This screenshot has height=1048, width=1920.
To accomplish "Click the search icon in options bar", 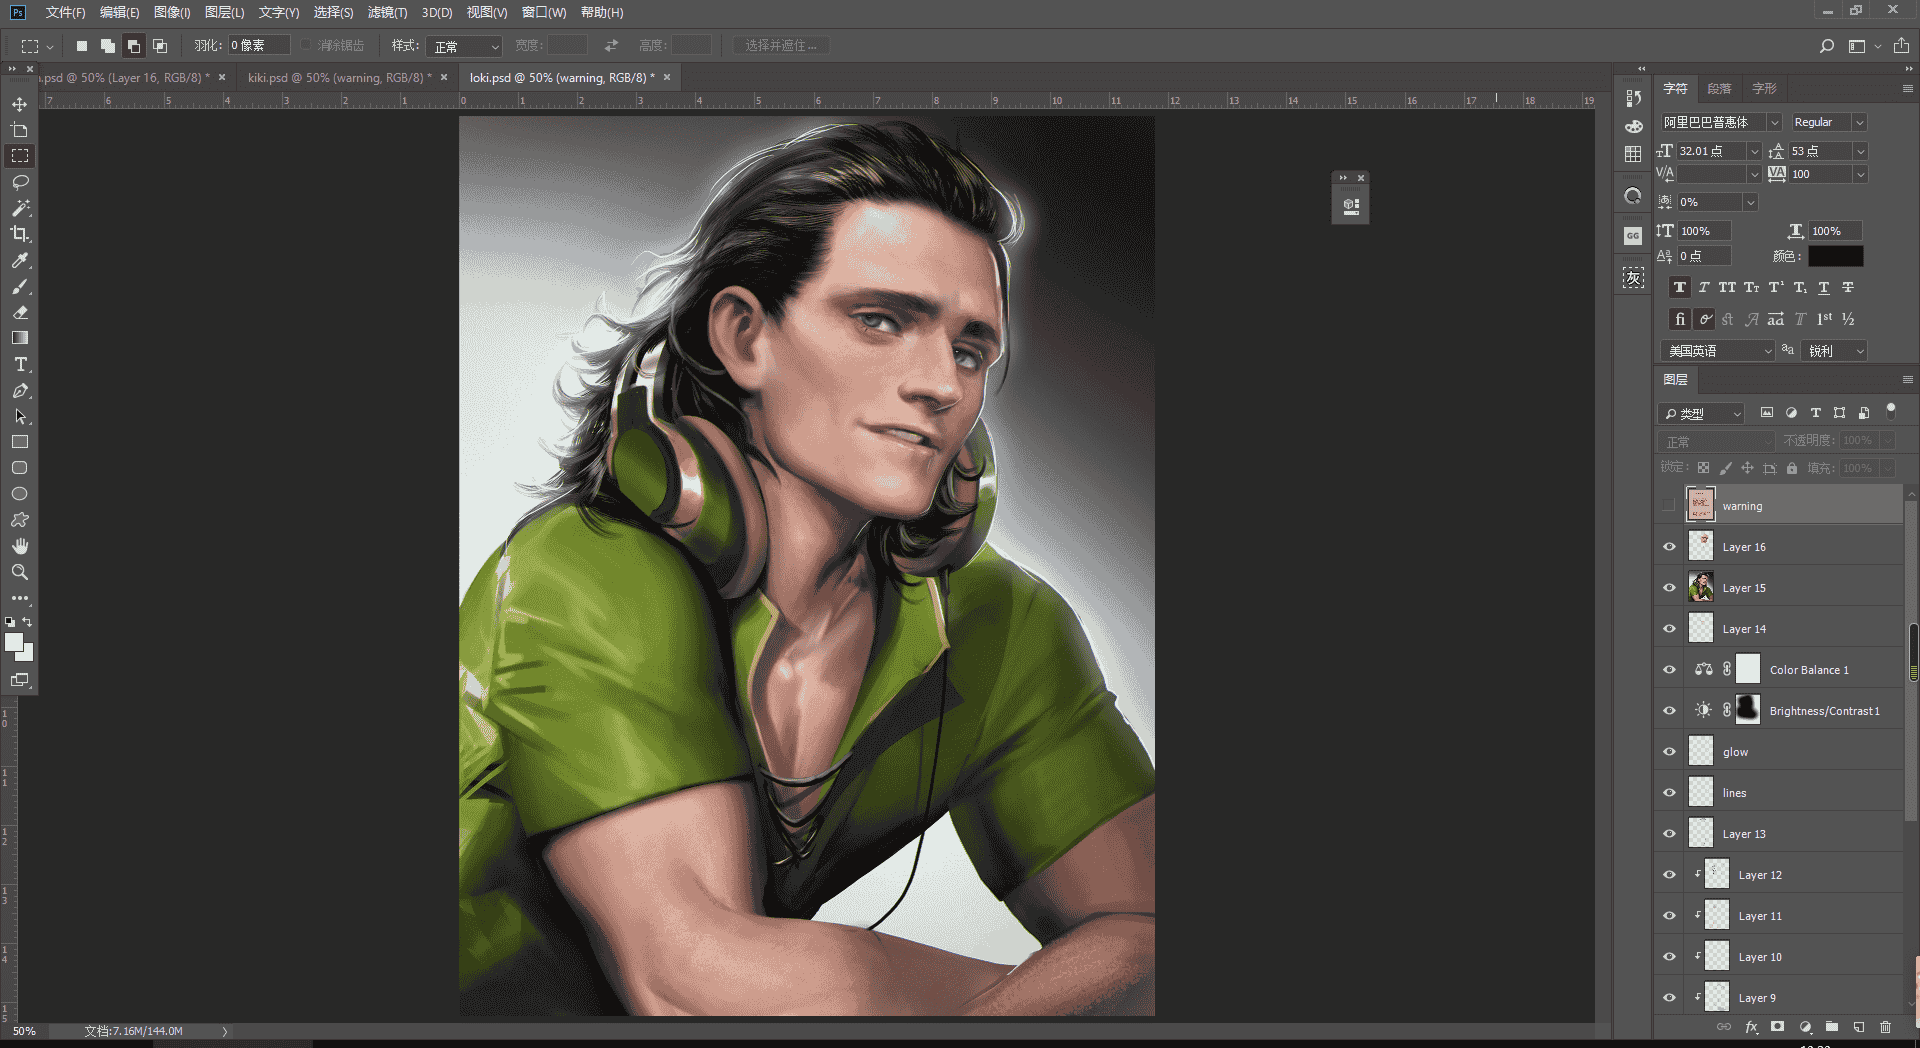I will click(x=1826, y=46).
